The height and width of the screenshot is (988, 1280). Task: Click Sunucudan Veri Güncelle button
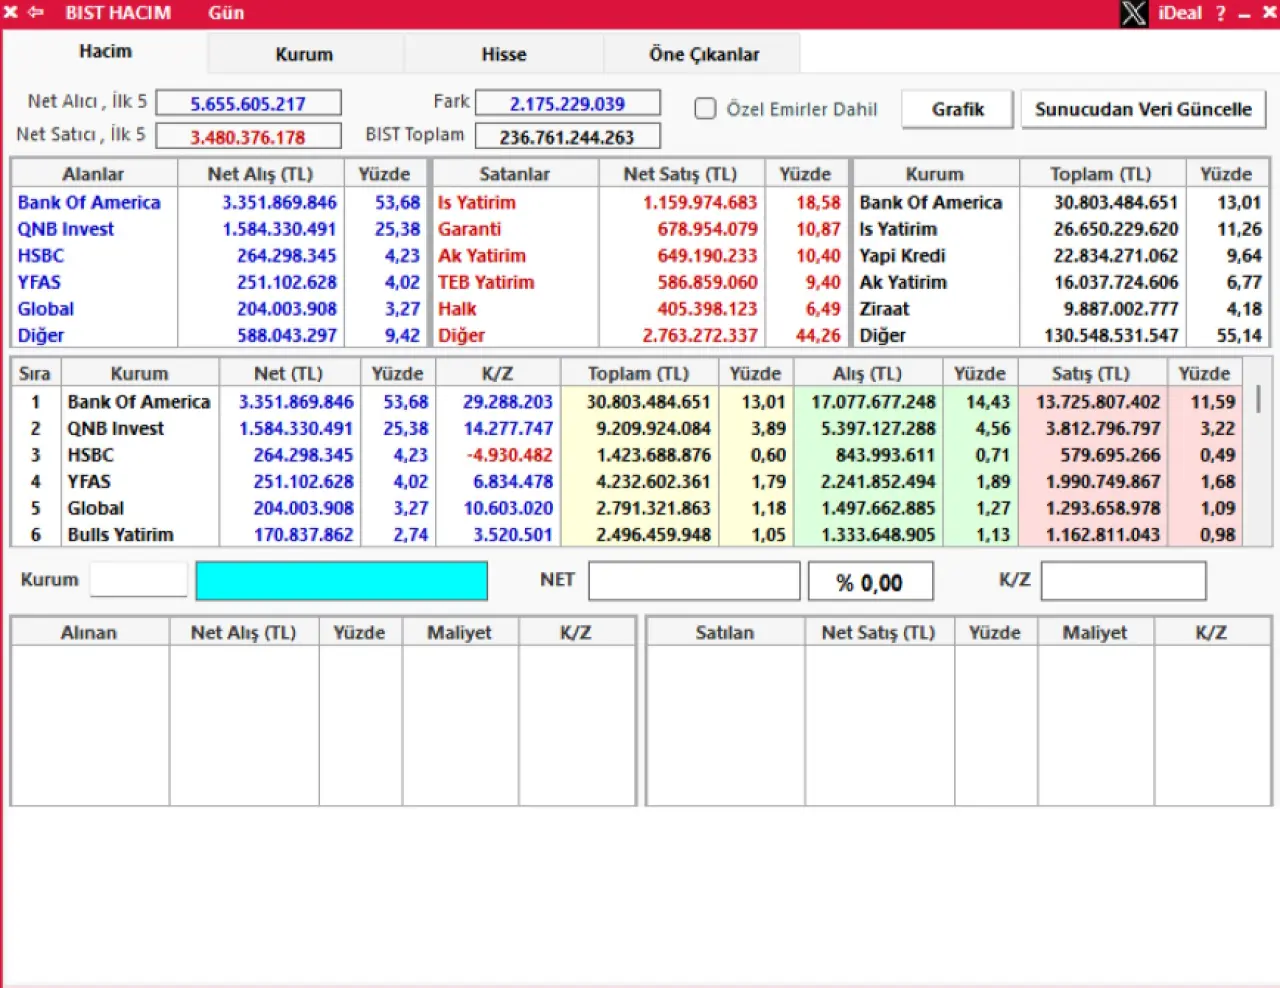click(x=1143, y=109)
